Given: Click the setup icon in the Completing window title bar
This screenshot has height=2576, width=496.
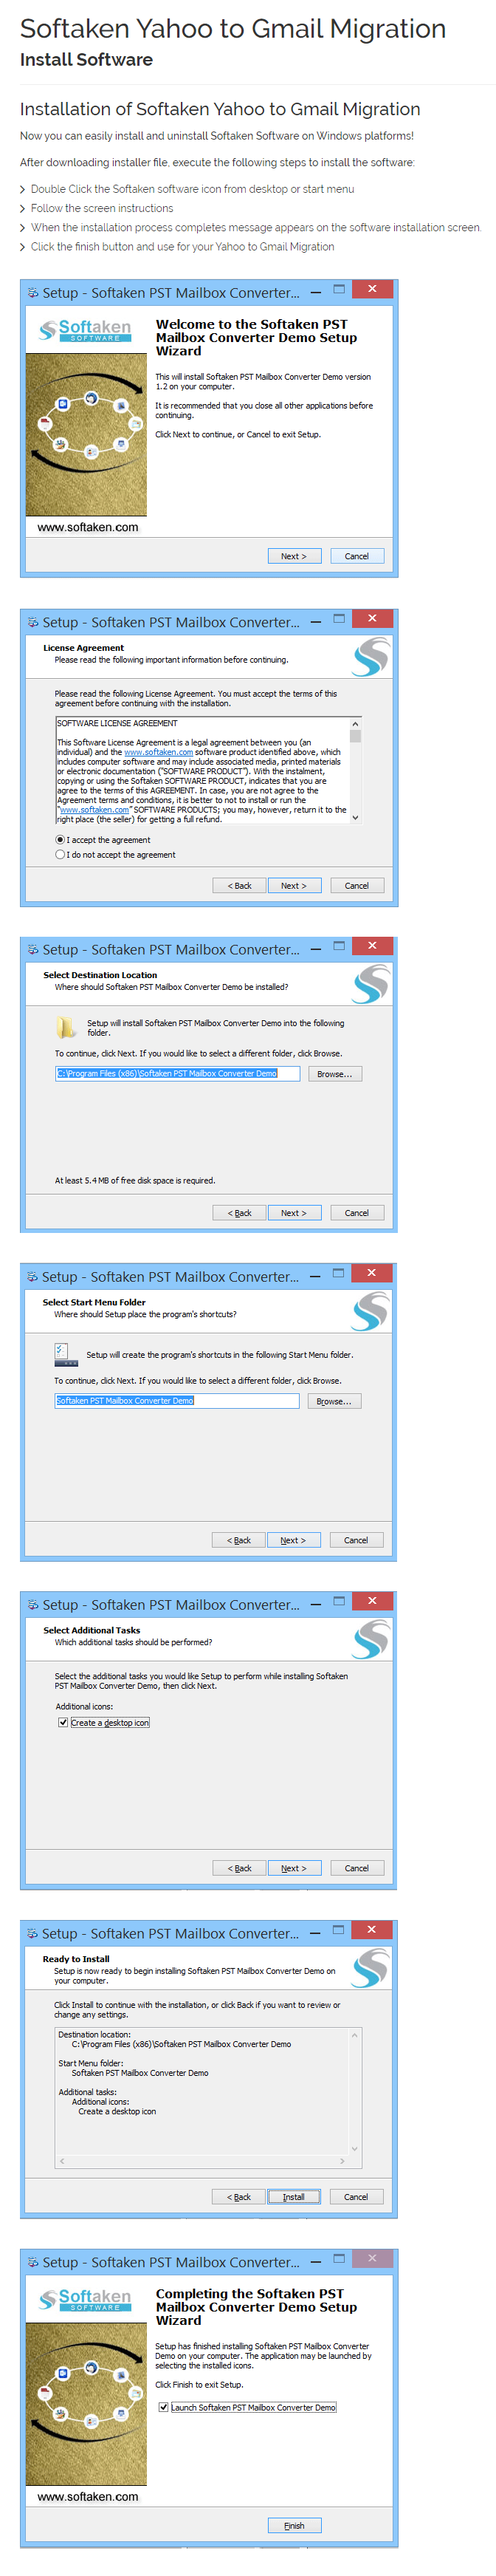Looking at the screenshot, I should click(33, 2262).
